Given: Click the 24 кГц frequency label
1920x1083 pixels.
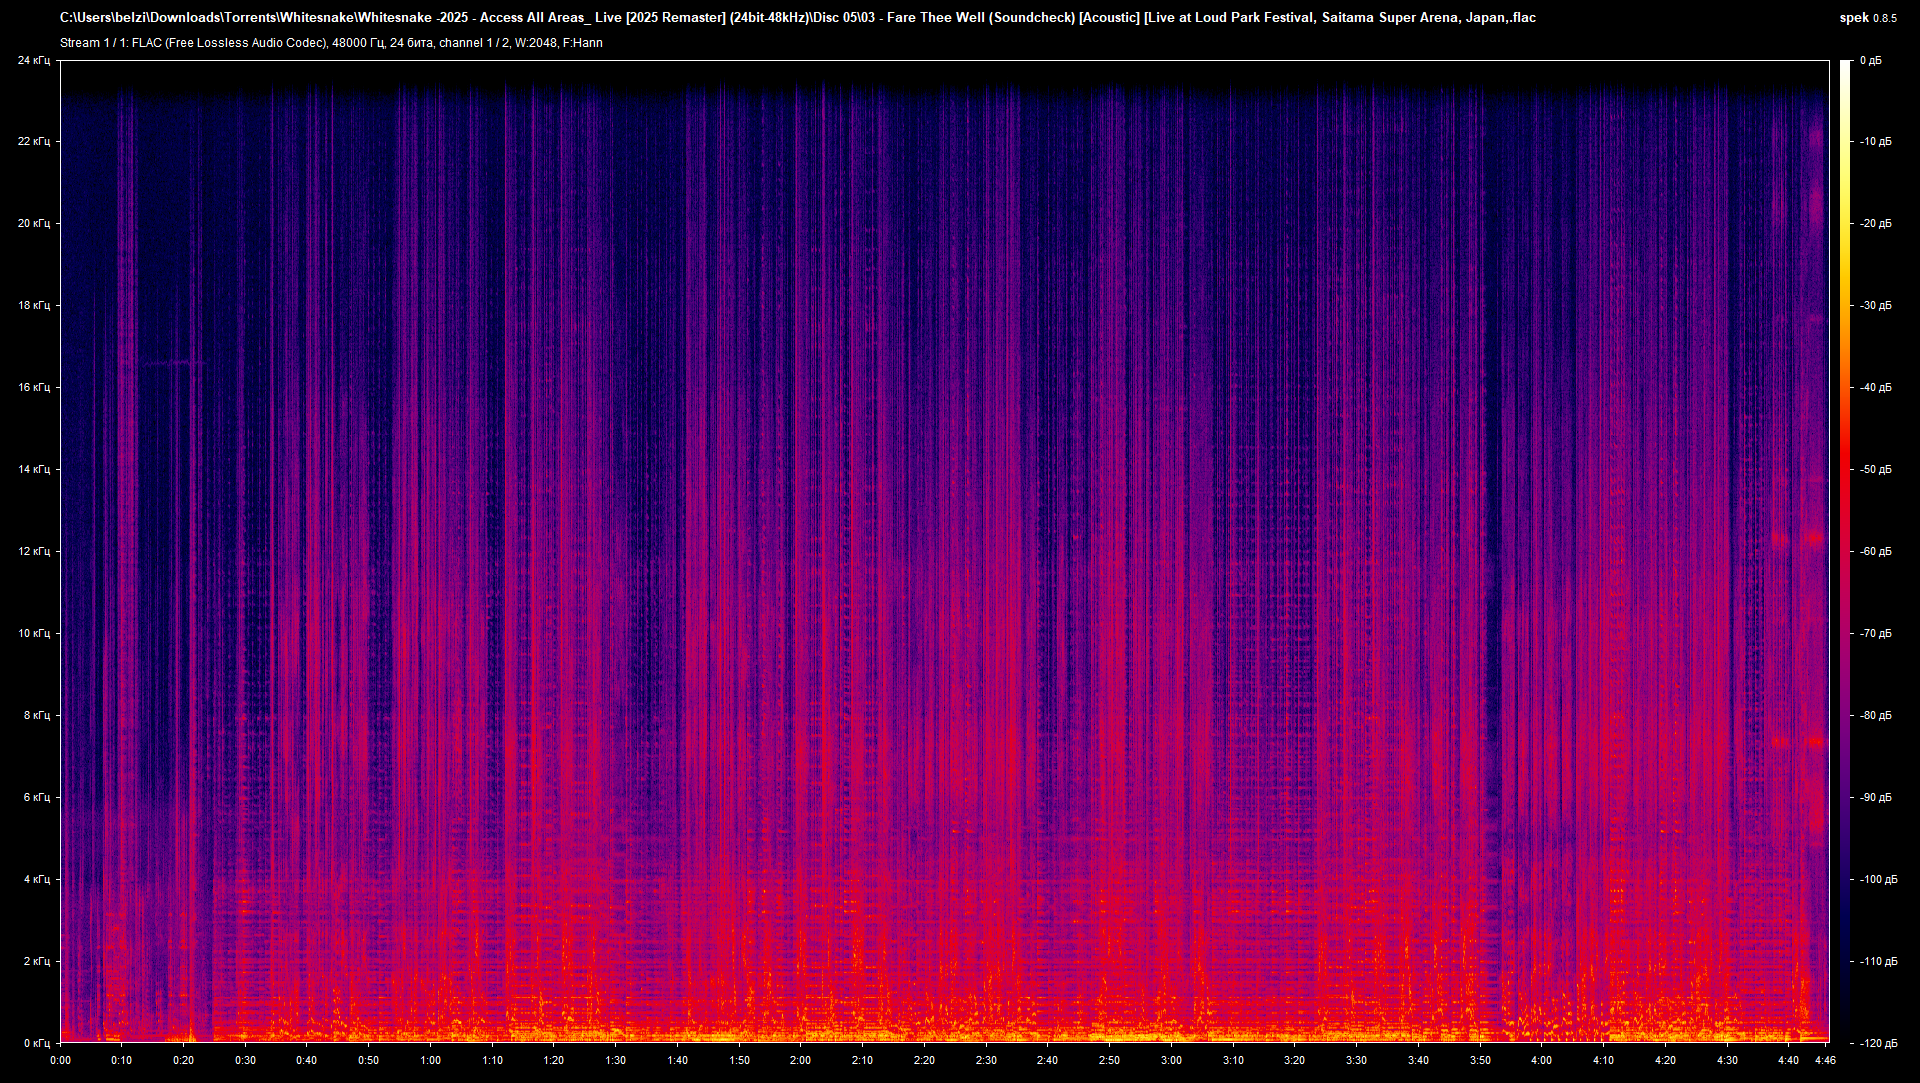Looking at the screenshot, I should [33, 61].
